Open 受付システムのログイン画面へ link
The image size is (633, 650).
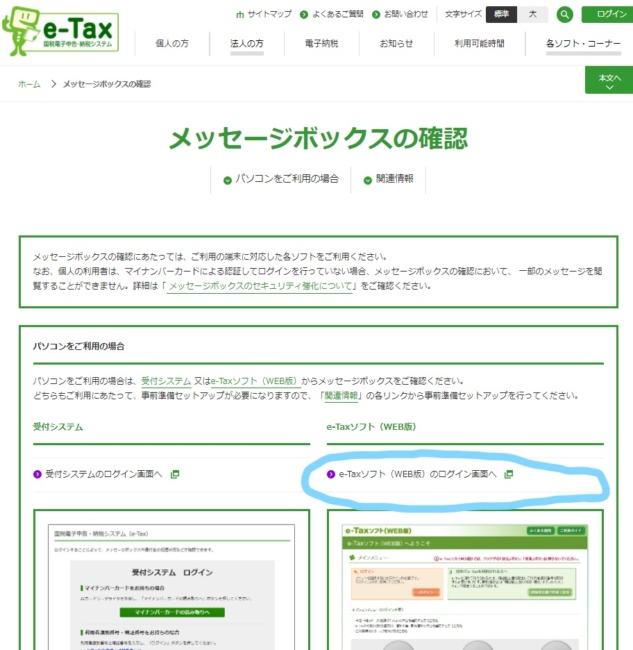click(x=104, y=474)
